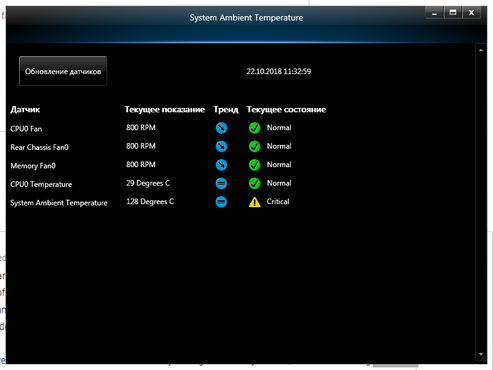Click the timestamp 22.10.2018 11:32:59

pos(279,71)
